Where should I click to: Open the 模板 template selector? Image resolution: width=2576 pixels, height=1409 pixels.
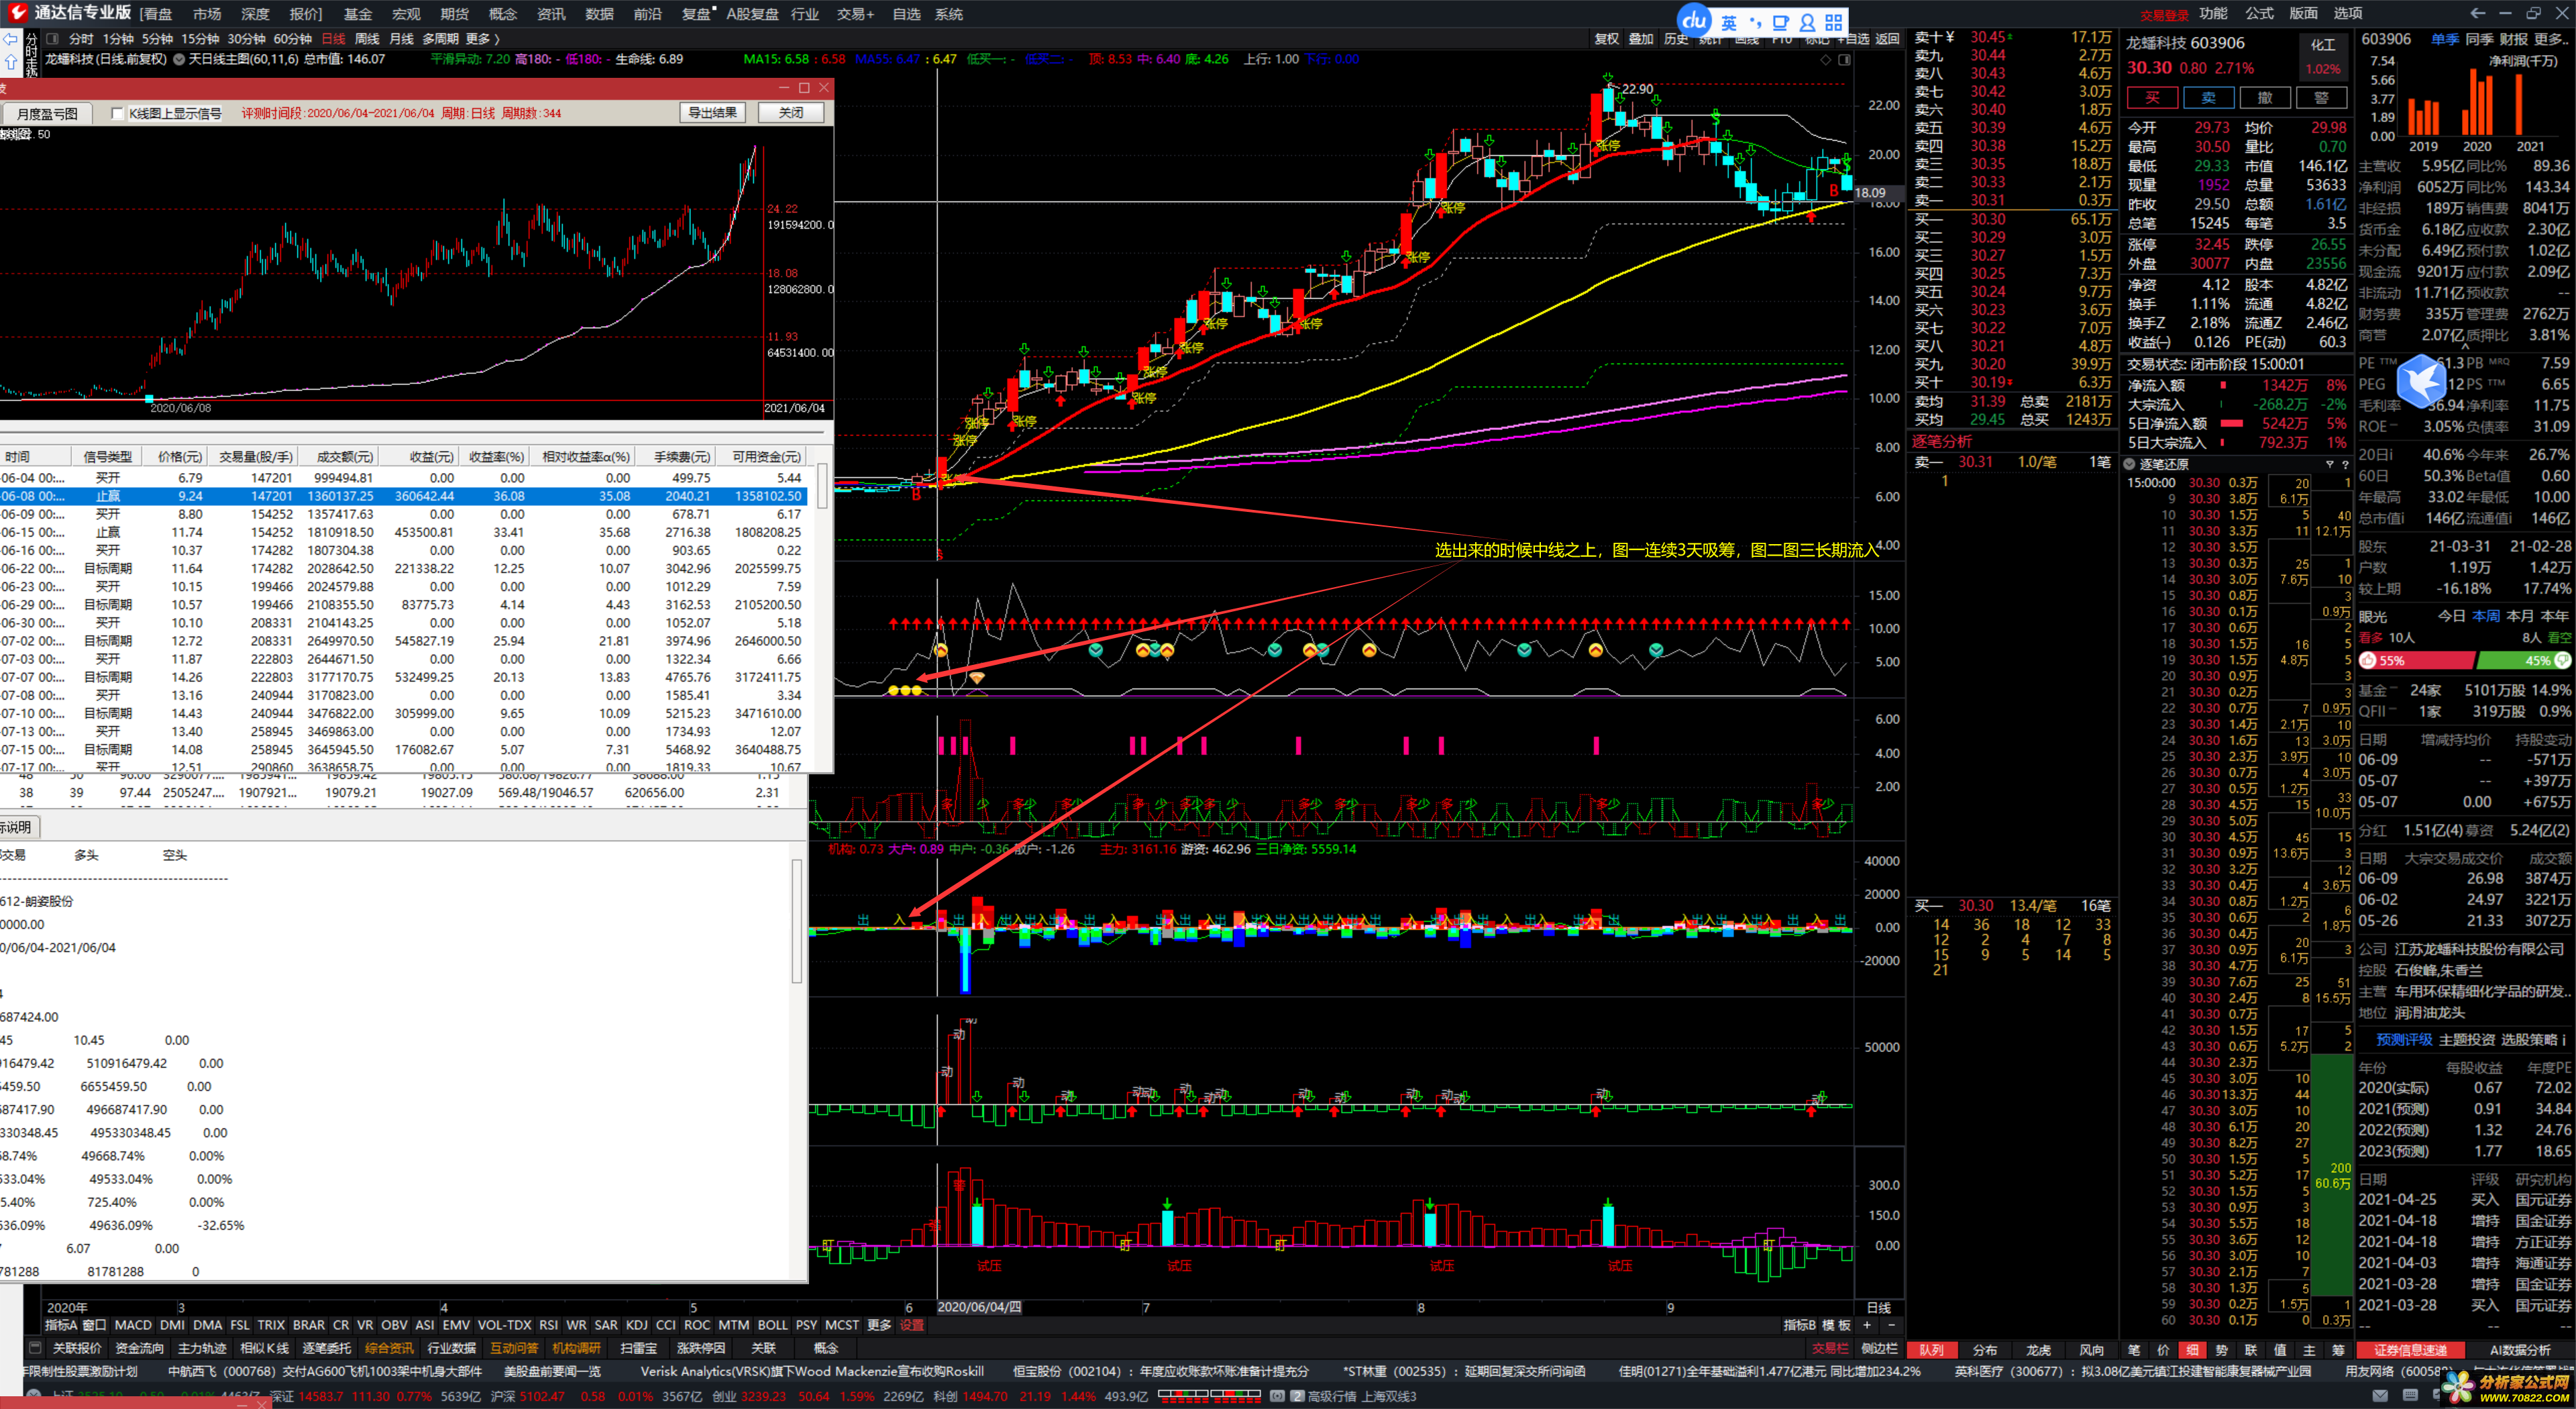[x=1836, y=1325]
